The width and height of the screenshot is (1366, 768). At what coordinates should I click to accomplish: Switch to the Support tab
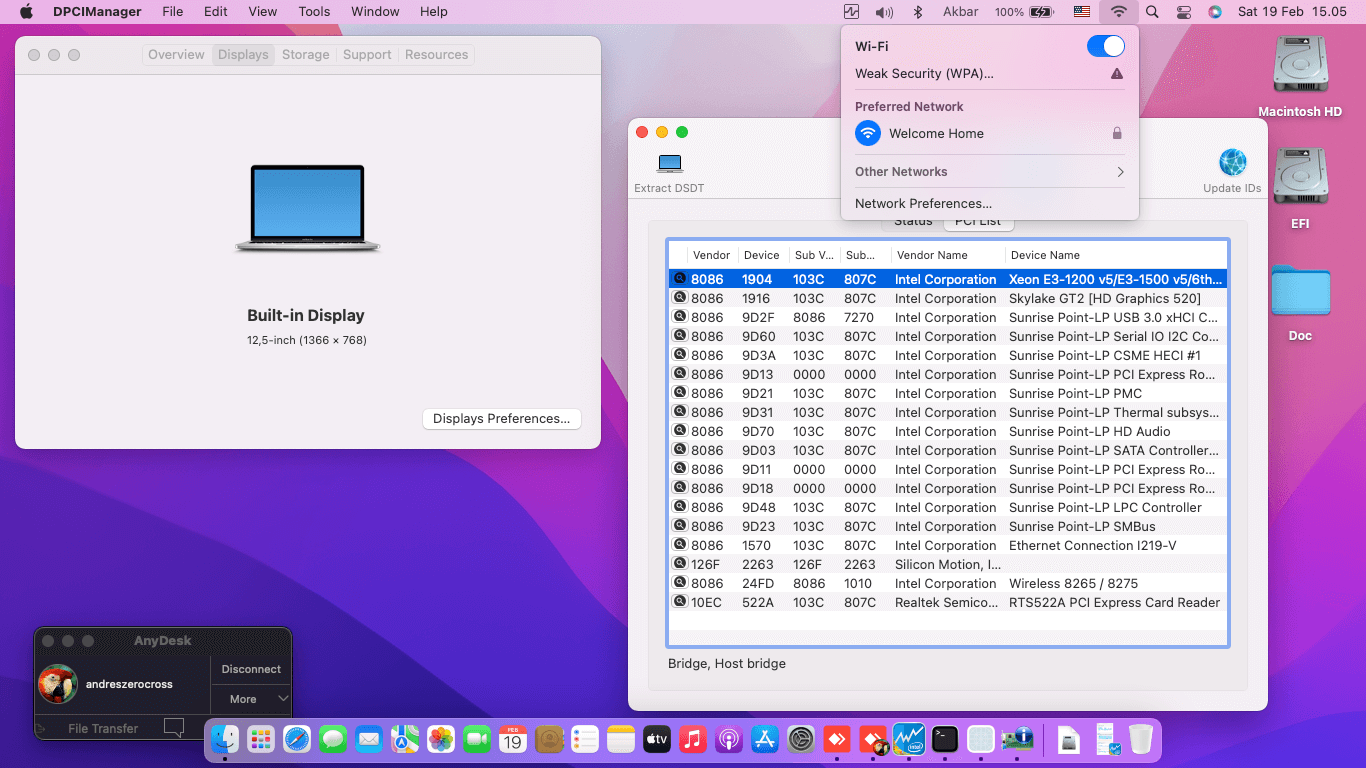click(x=367, y=55)
